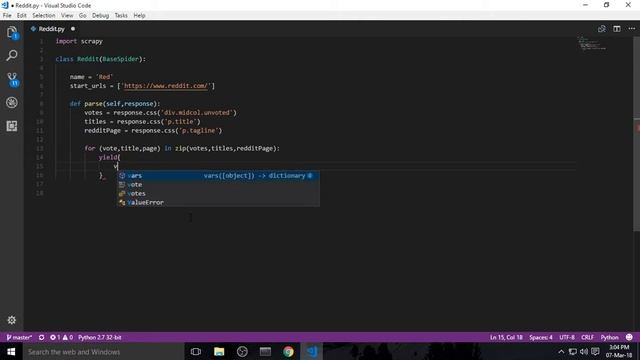The width and height of the screenshot is (640, 360).
Task: Choose the 'votes' autocomplete suggestion
Action: (x=218, y=193)
